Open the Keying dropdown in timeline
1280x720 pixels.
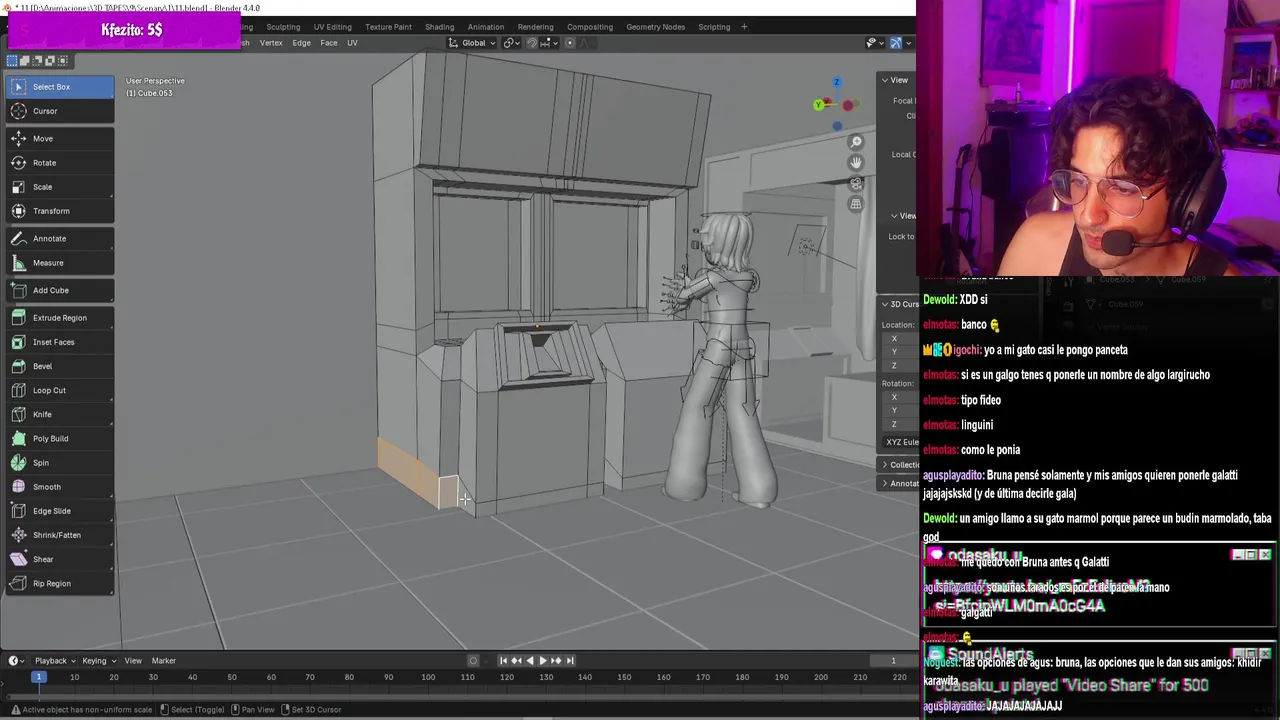tap(98, 660)
